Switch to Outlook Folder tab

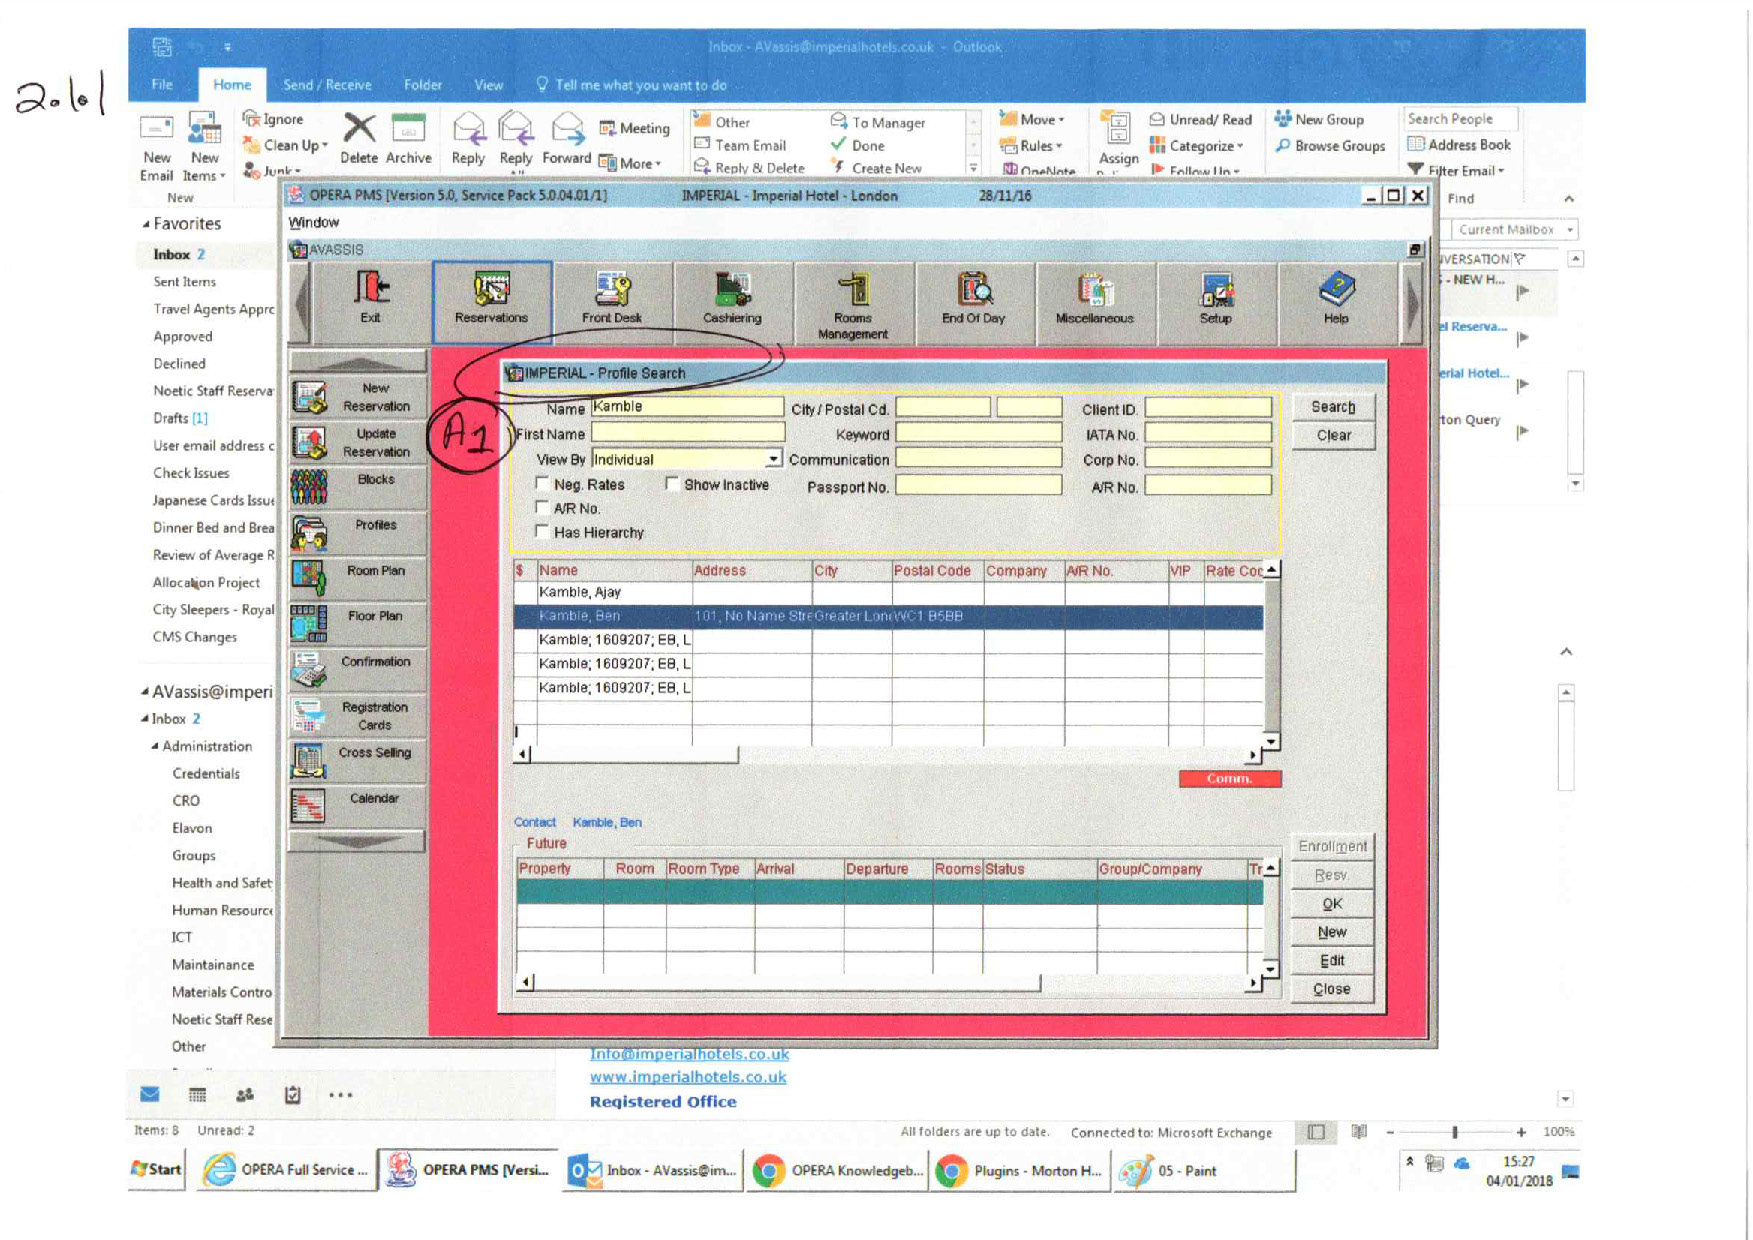(x=422, y=85)
